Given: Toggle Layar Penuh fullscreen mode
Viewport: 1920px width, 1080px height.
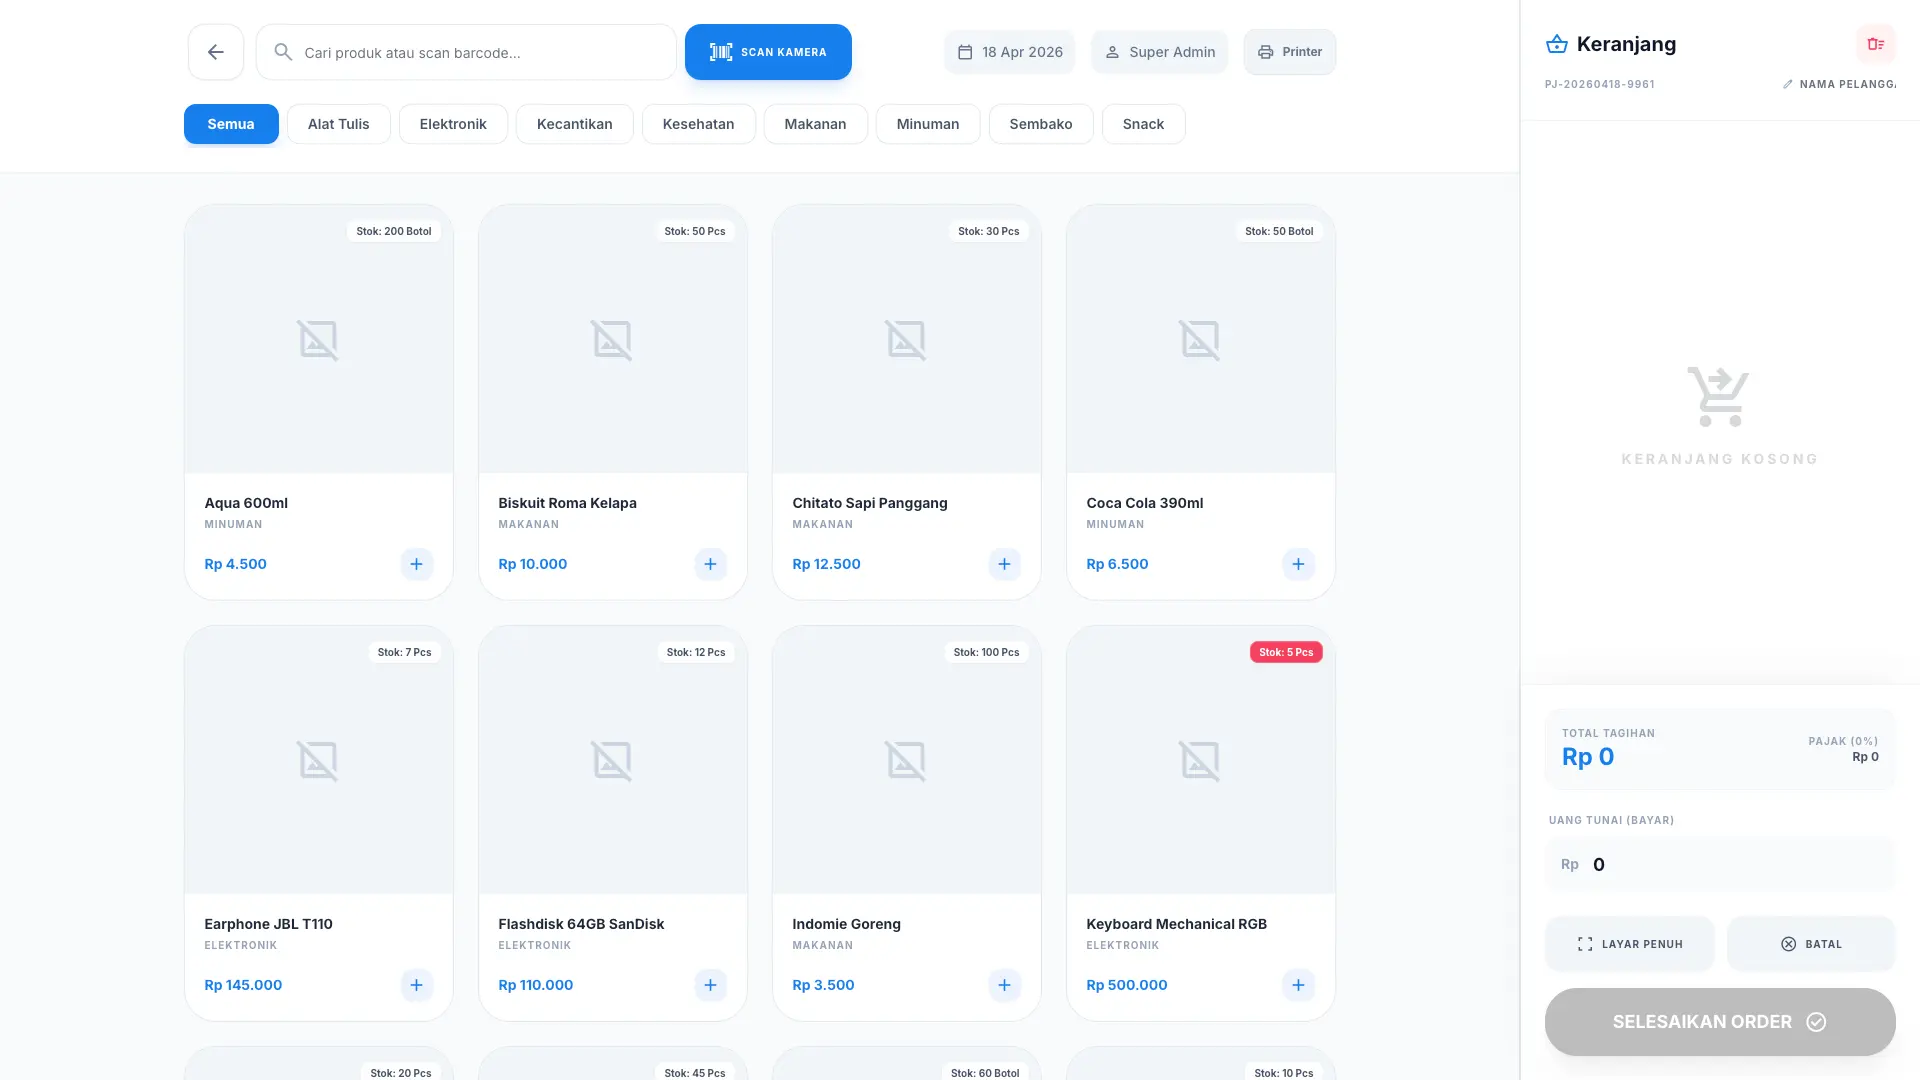Looking at the screenshot, I should tap(1630, 944).
